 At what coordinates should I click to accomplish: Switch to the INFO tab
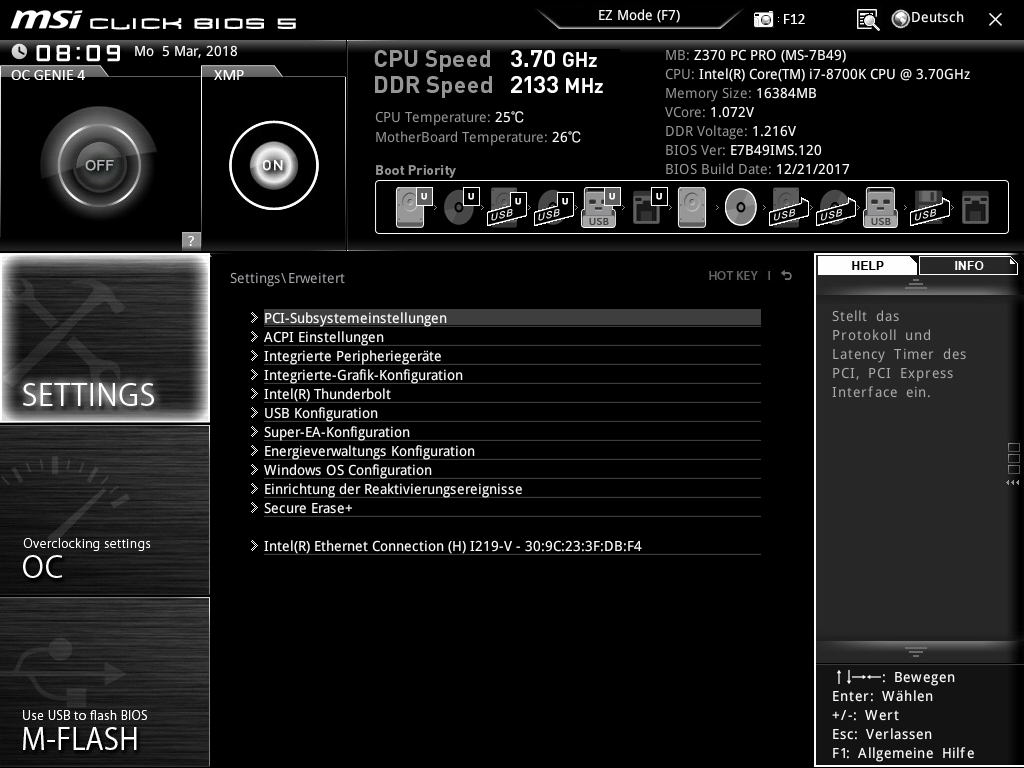[x=968, y=266]
